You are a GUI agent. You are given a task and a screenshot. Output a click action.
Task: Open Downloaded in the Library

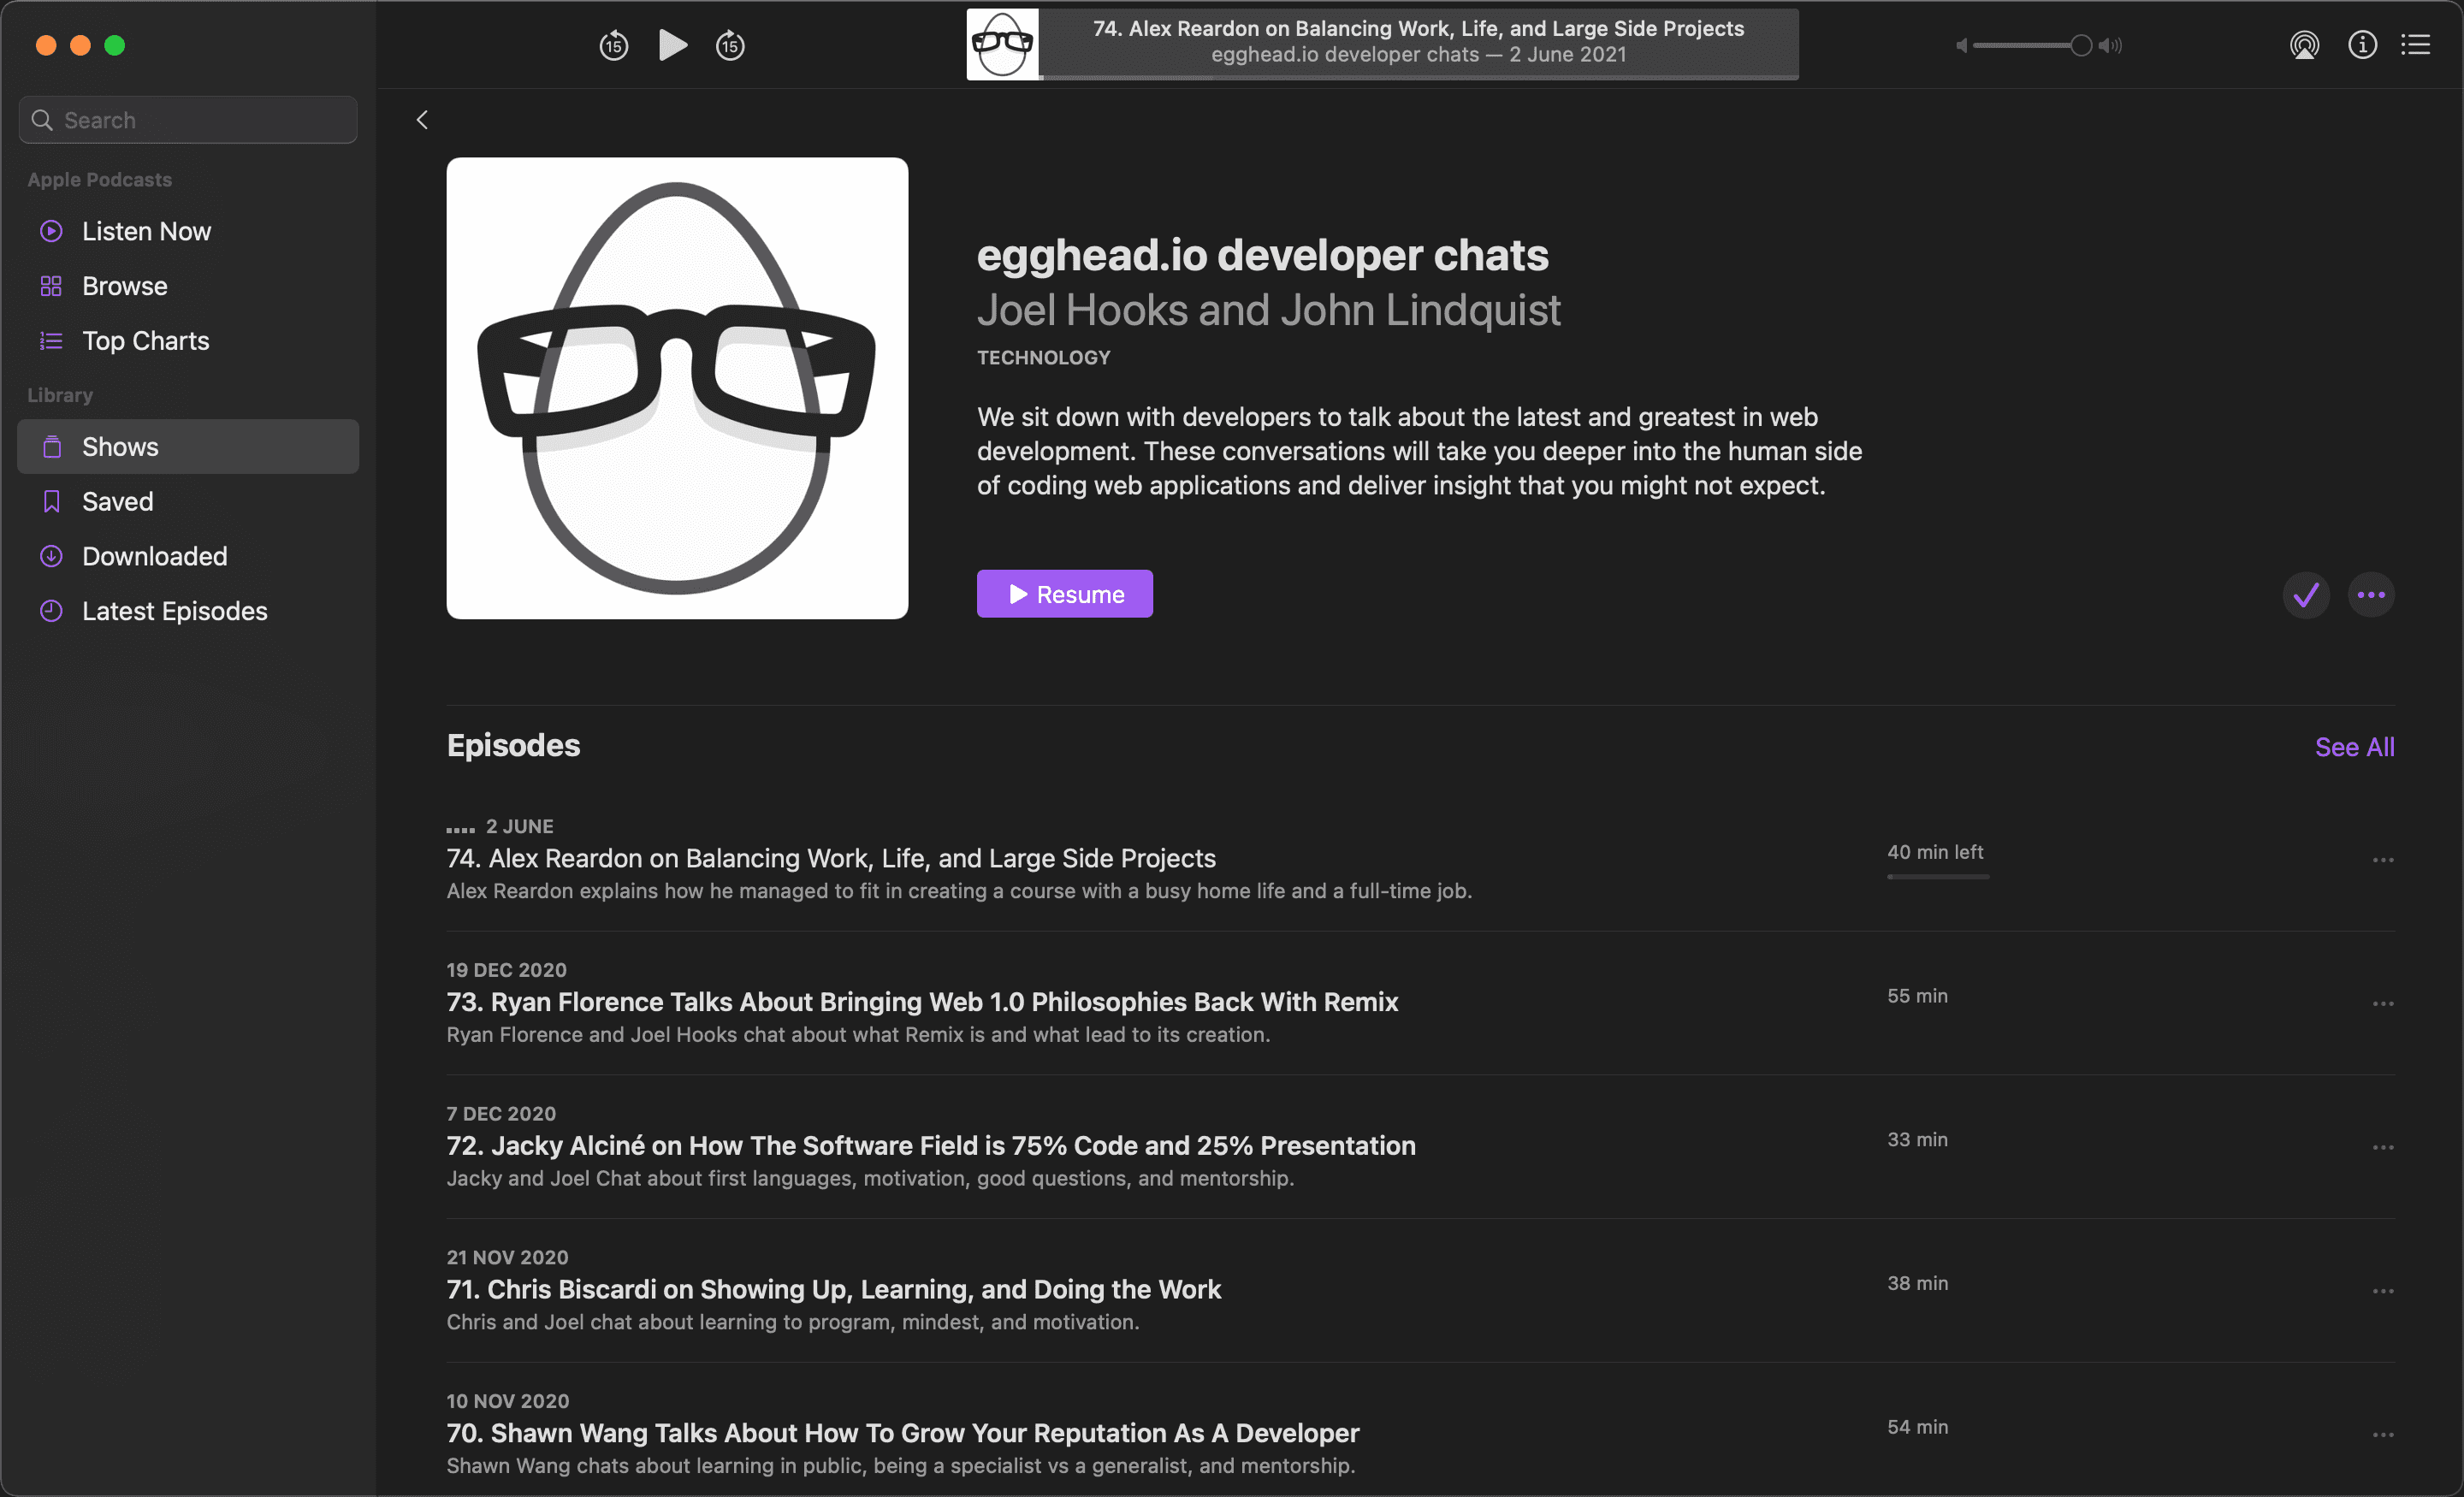[188, 556]
